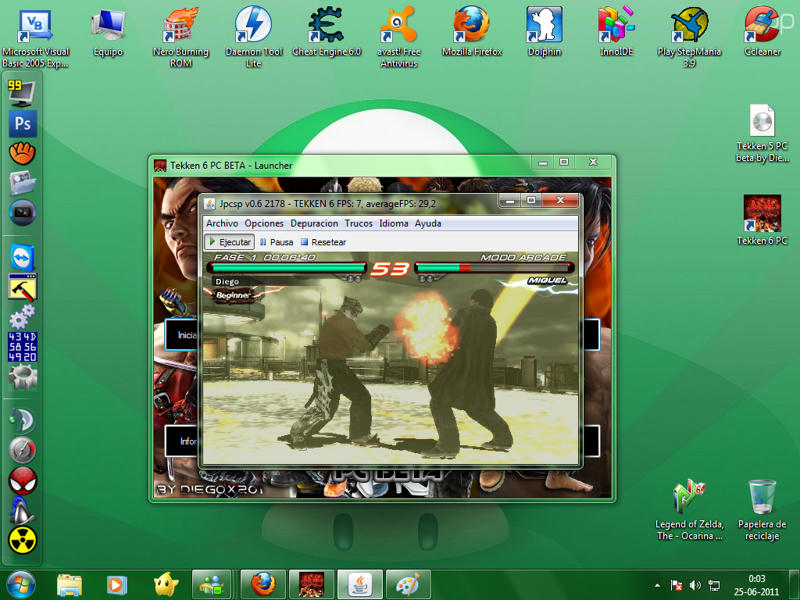The width and height of the screenshot is (800, 600).
Task: Show hidden tray icons arrow
Action: pos(657,585)
